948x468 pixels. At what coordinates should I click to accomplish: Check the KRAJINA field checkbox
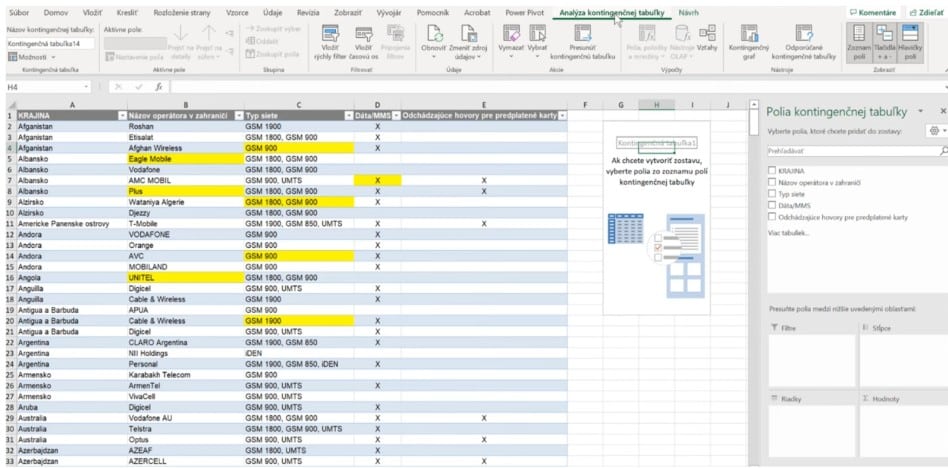(771, 171)
